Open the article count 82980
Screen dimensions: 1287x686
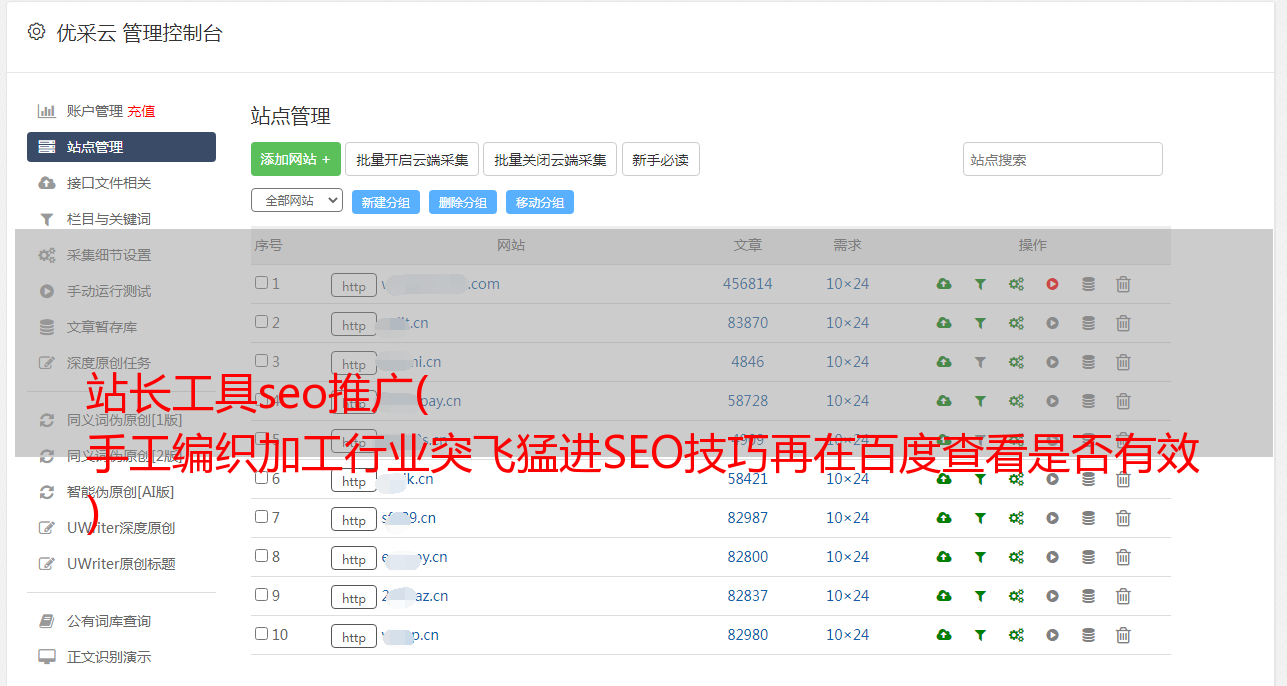pyautogui.click(x=748, y=635)
